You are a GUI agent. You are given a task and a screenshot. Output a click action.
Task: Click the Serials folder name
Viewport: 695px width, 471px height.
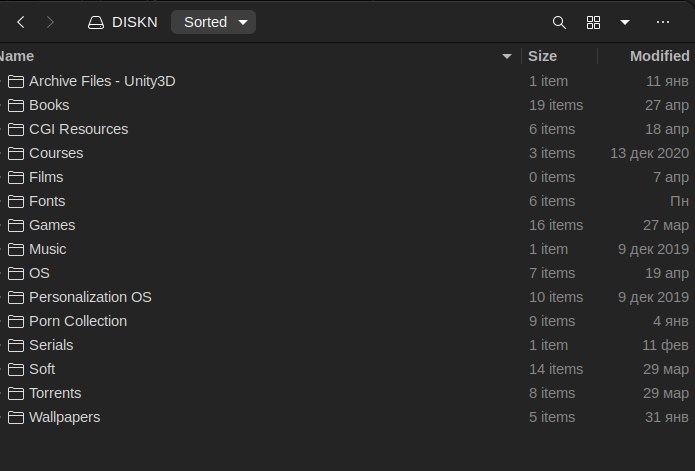(51, 345)
